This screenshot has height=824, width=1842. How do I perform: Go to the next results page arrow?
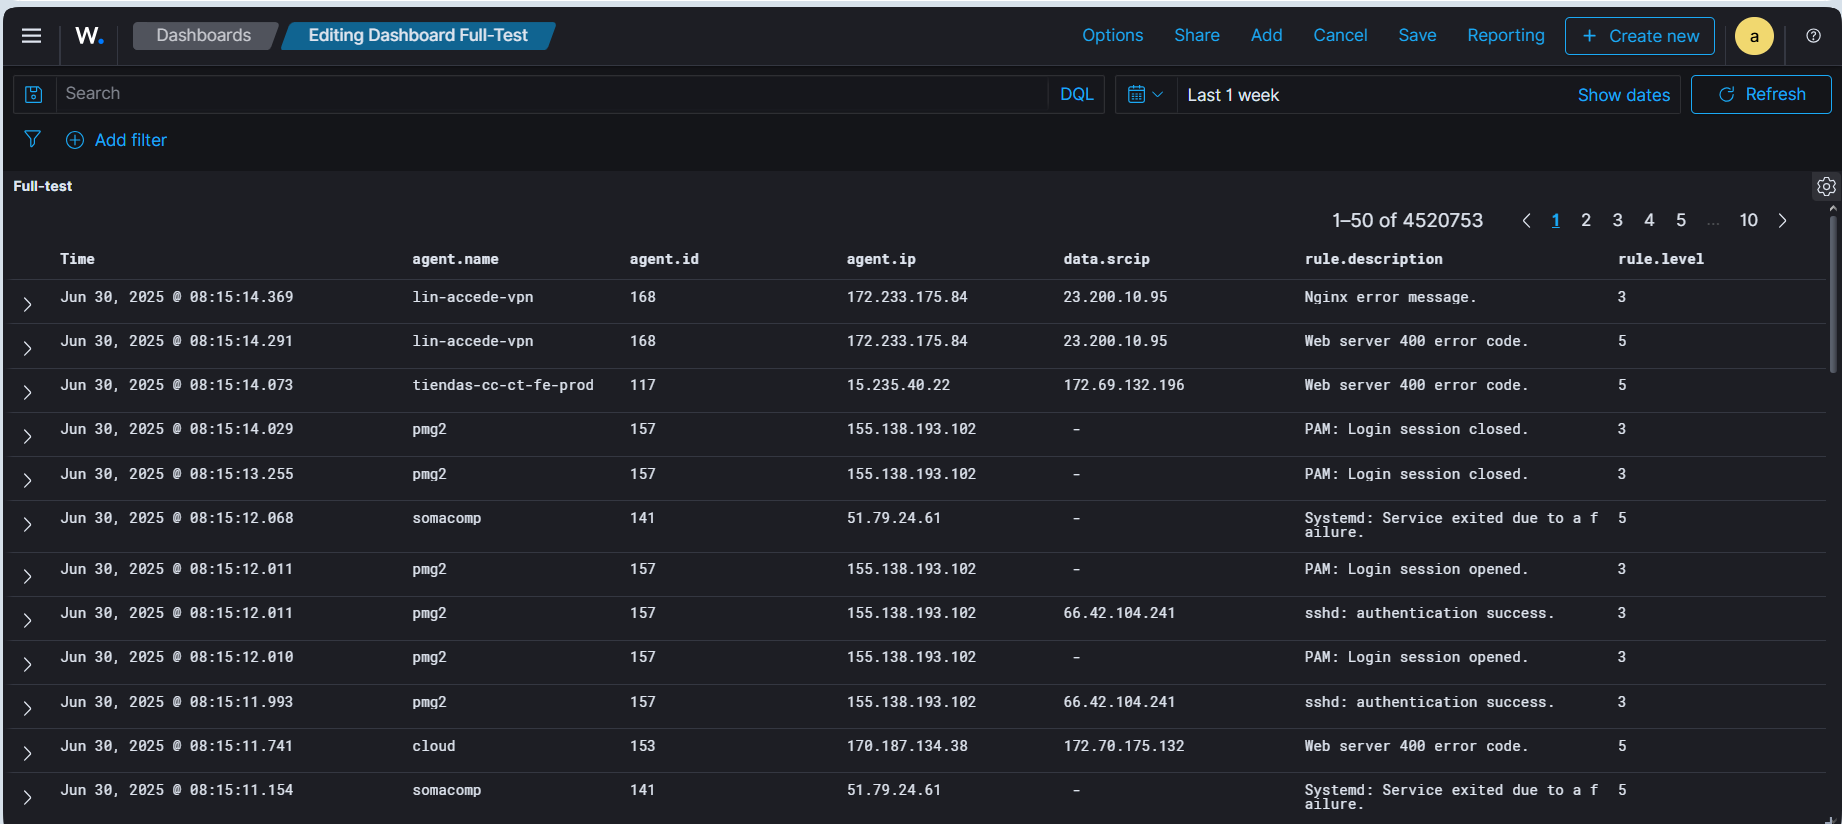(1782, 221)
